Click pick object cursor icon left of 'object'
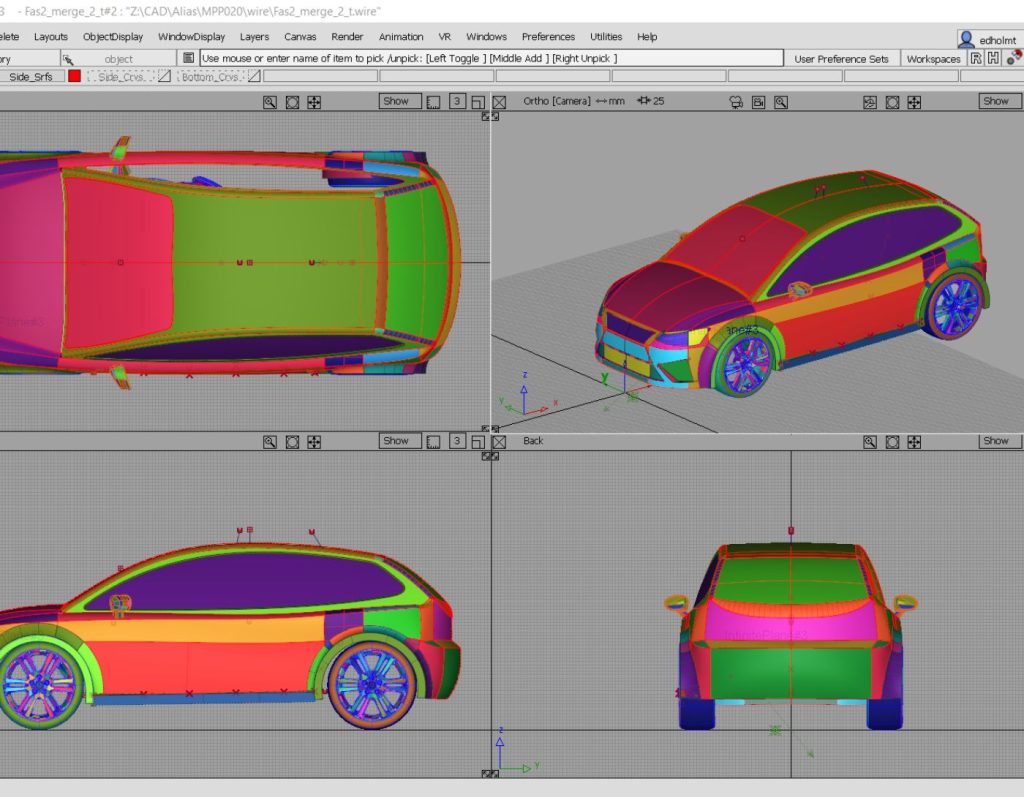The height and width of the screenshot is (797, 1024). (x=68, y=59)
